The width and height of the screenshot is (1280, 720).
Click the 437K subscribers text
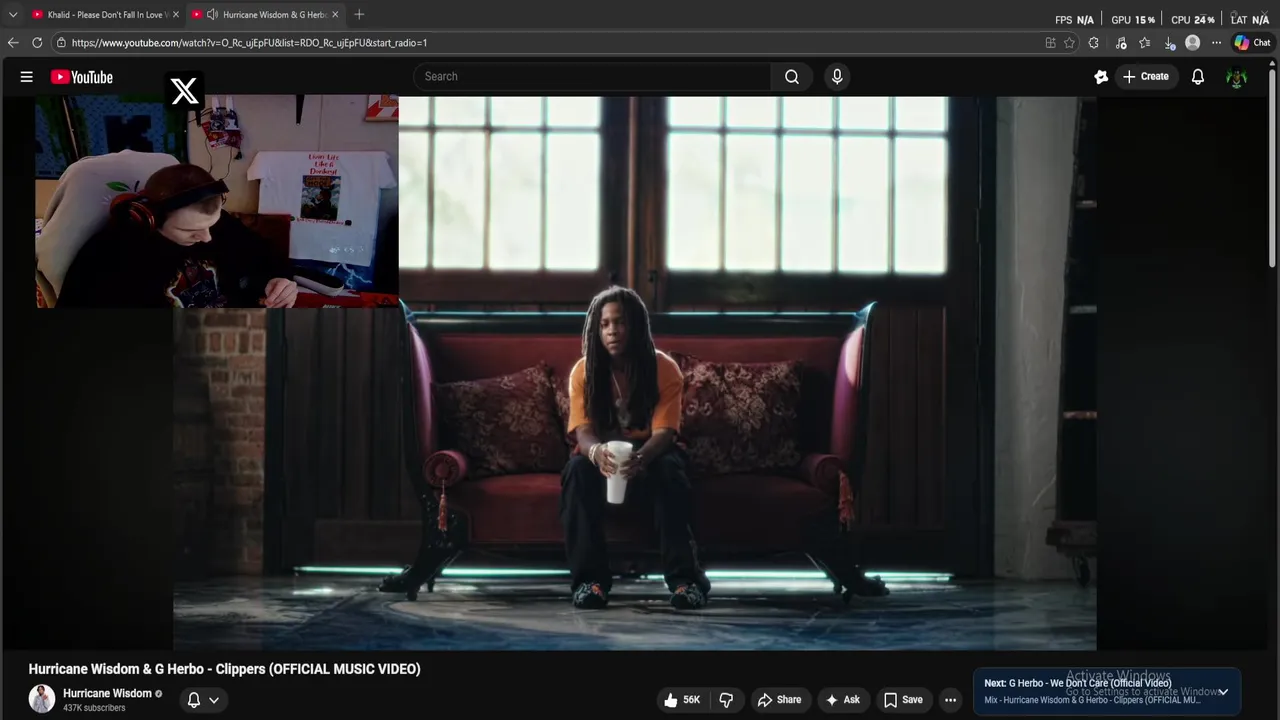click(x=94, y=708)
